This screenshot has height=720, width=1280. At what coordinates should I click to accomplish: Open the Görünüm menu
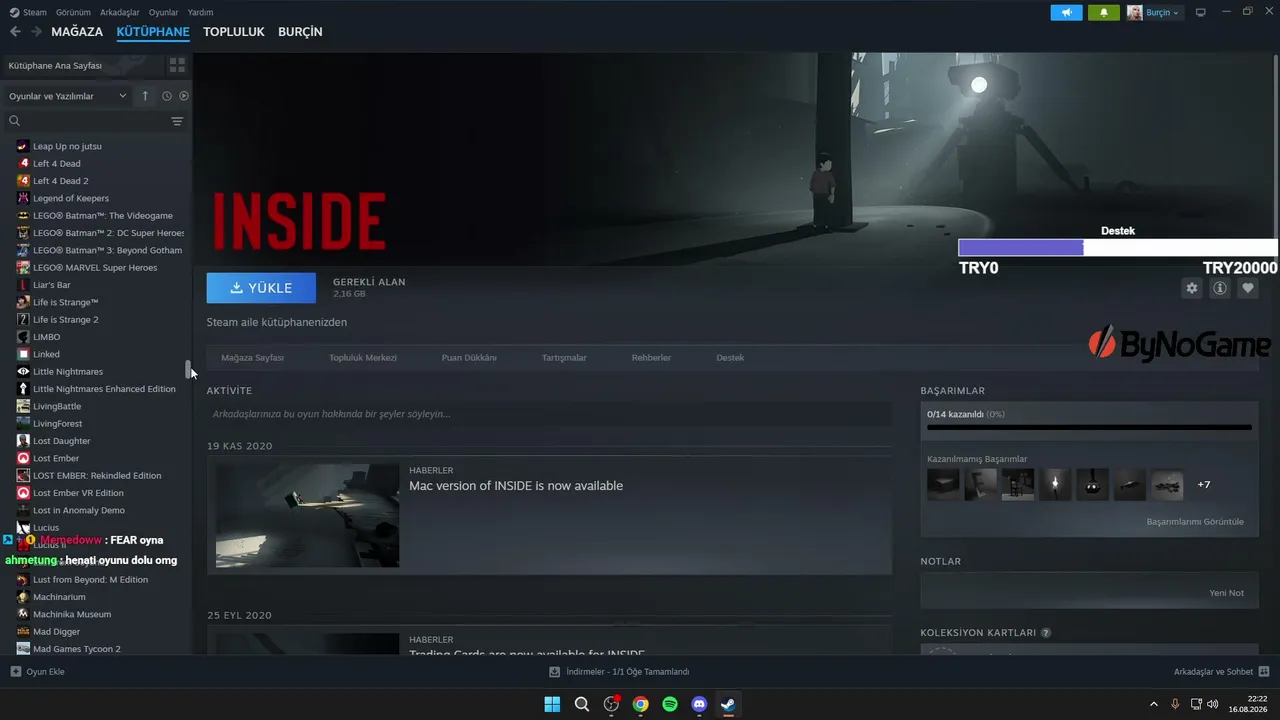[74, 12]
